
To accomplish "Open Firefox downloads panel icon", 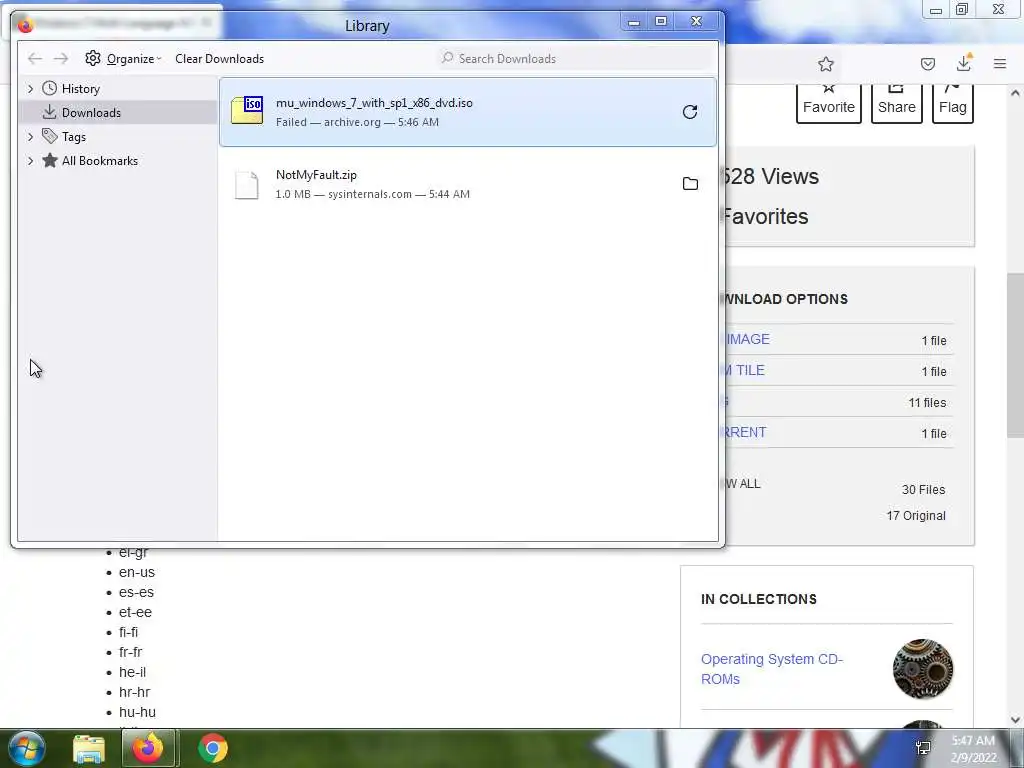I will pyautogui.click(x=964, y=63).
